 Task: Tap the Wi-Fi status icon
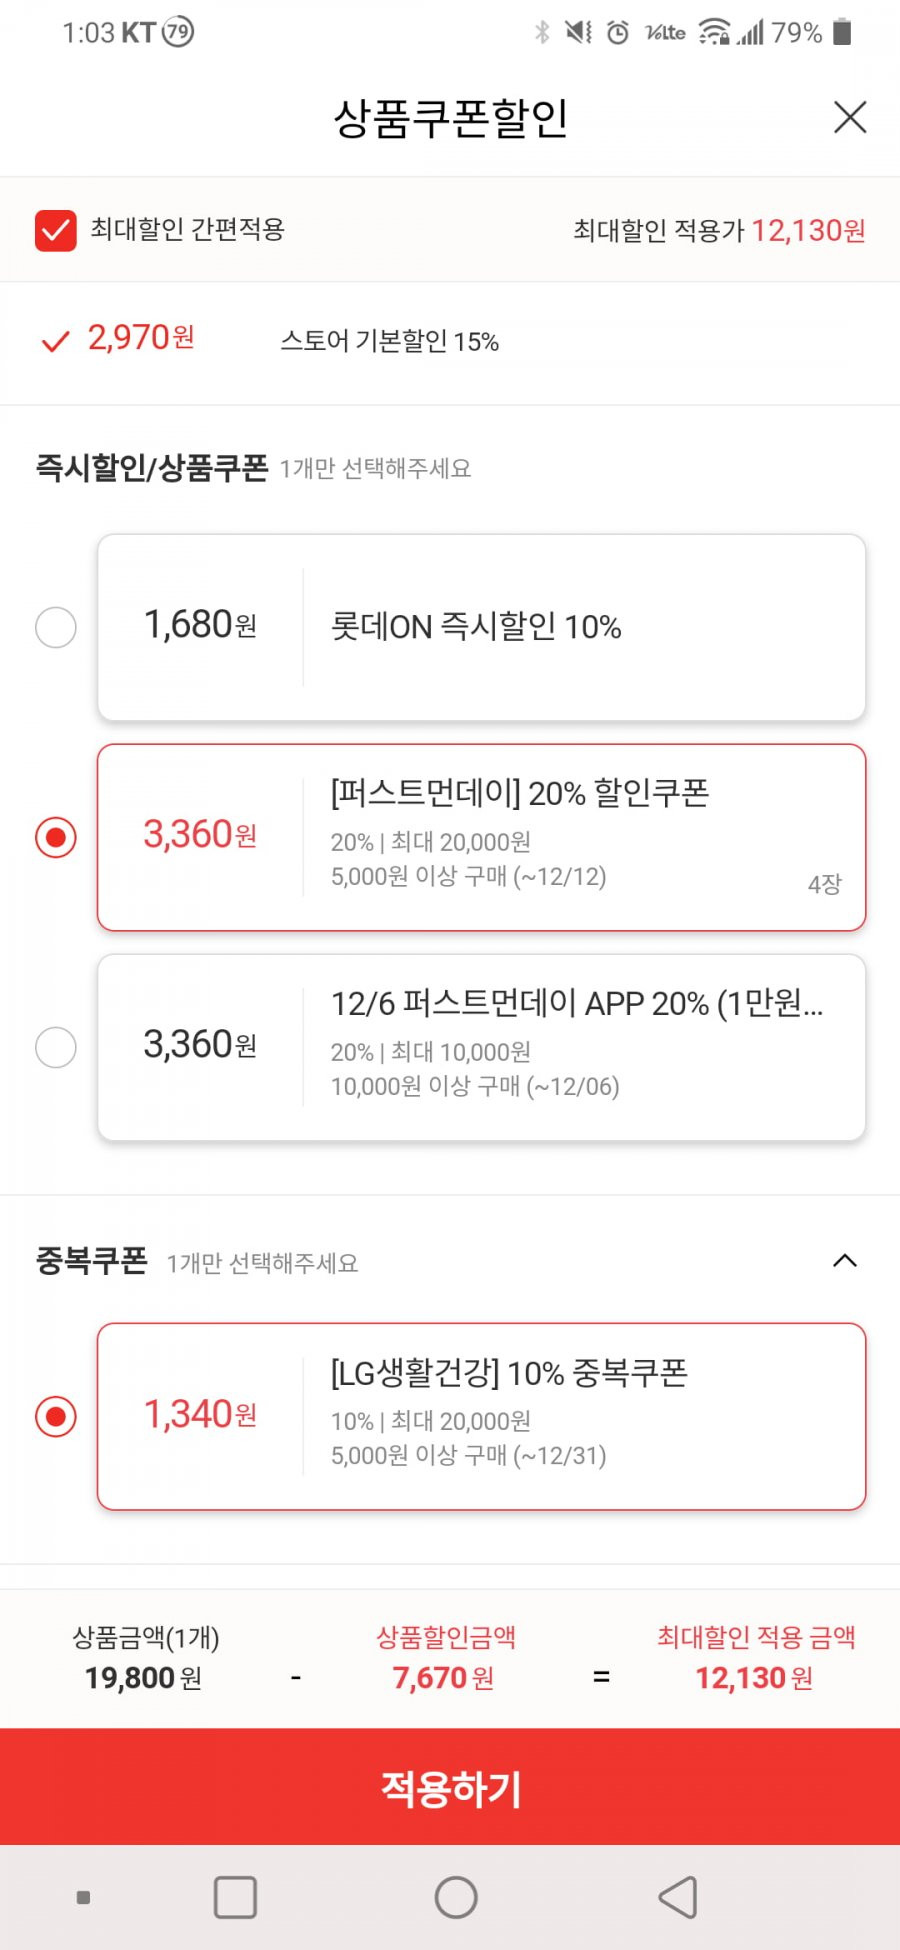(x=714, y=32)
